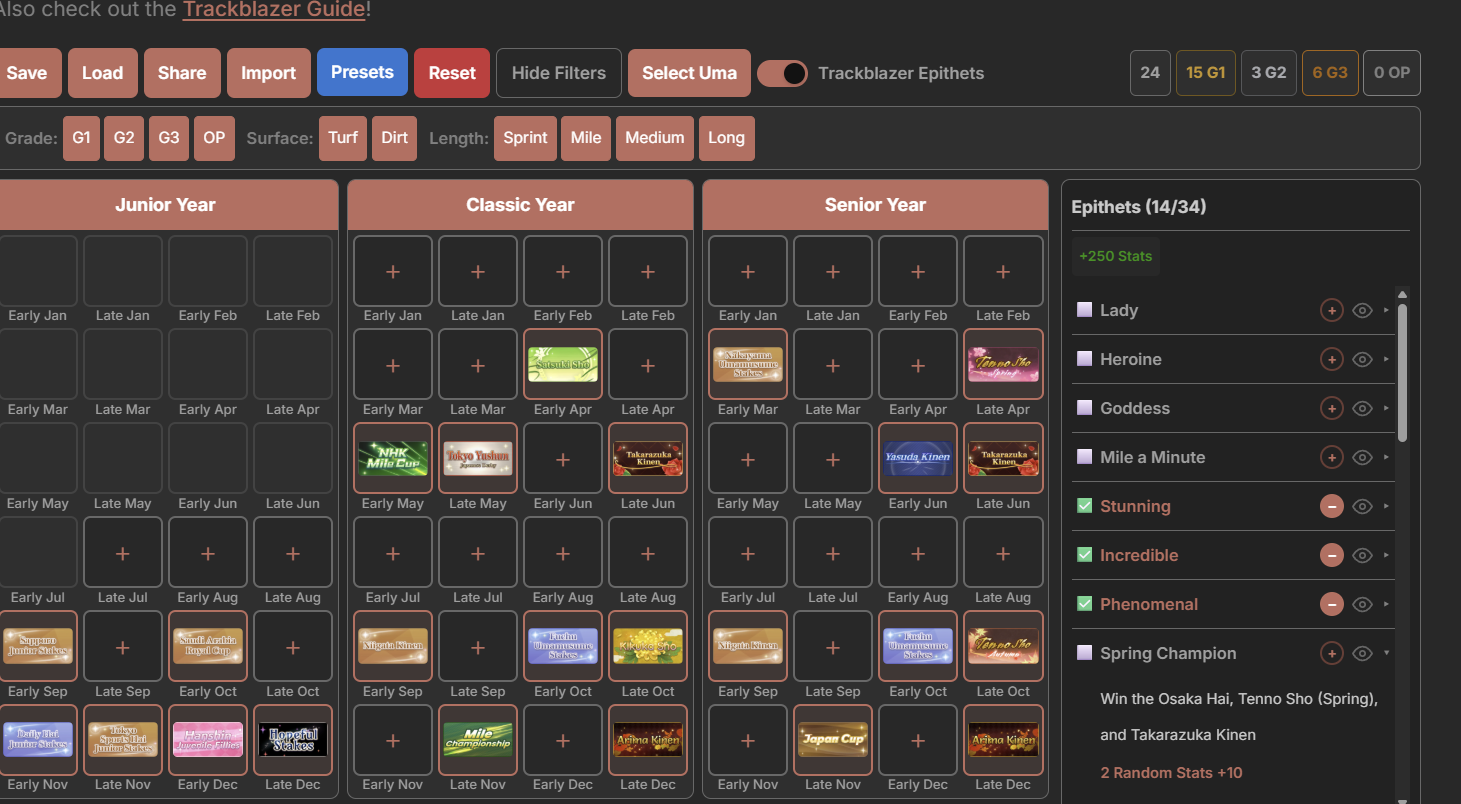The height and width of the screenshot is (804, 1461).
Task: Select Arima Kinen in the Senior Year column
Action: 1003,740
